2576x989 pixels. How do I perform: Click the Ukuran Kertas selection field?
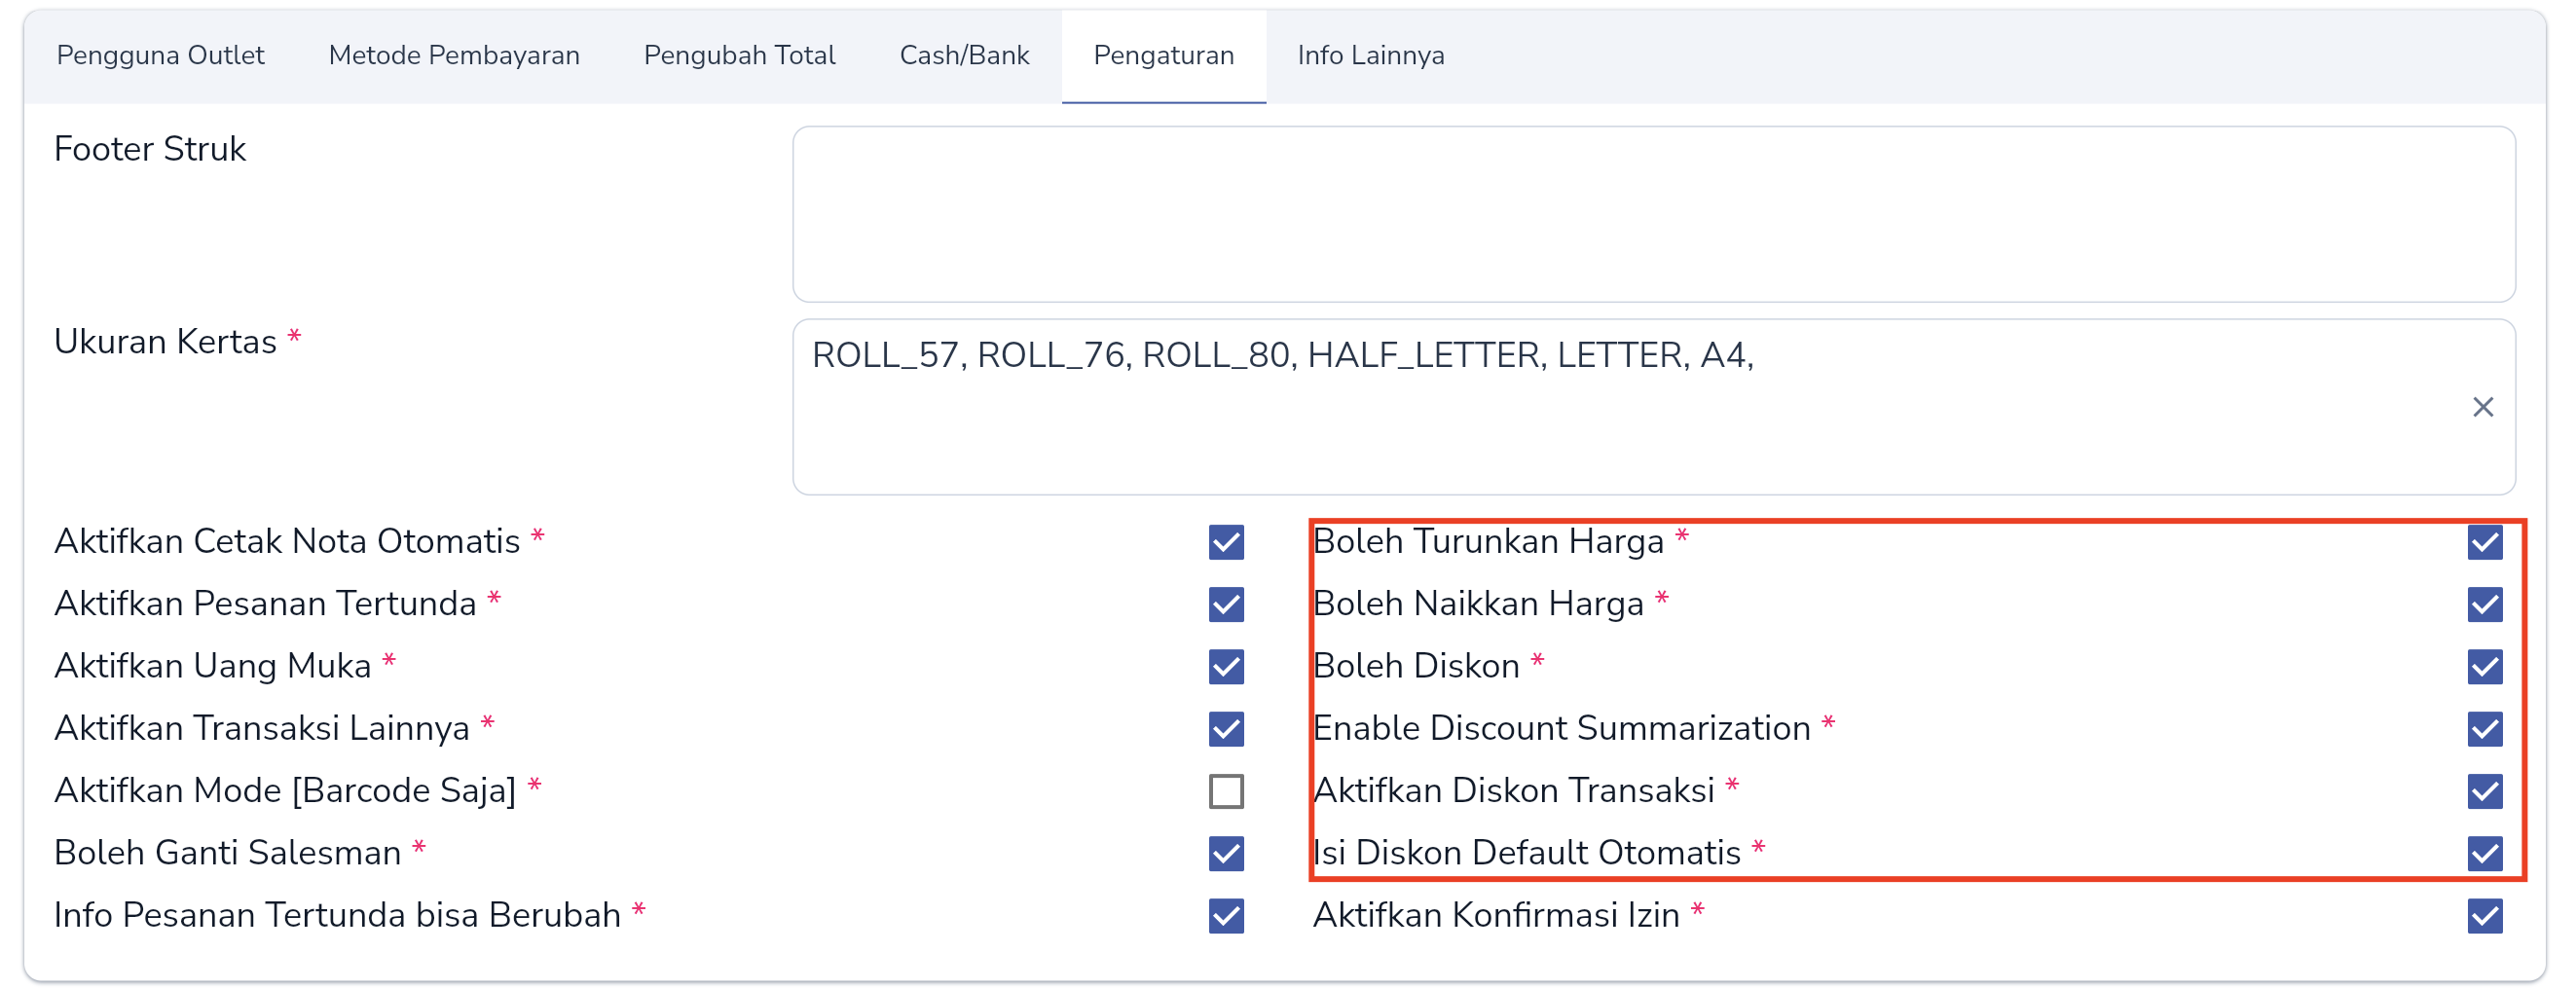click(x=1653, y=407)
